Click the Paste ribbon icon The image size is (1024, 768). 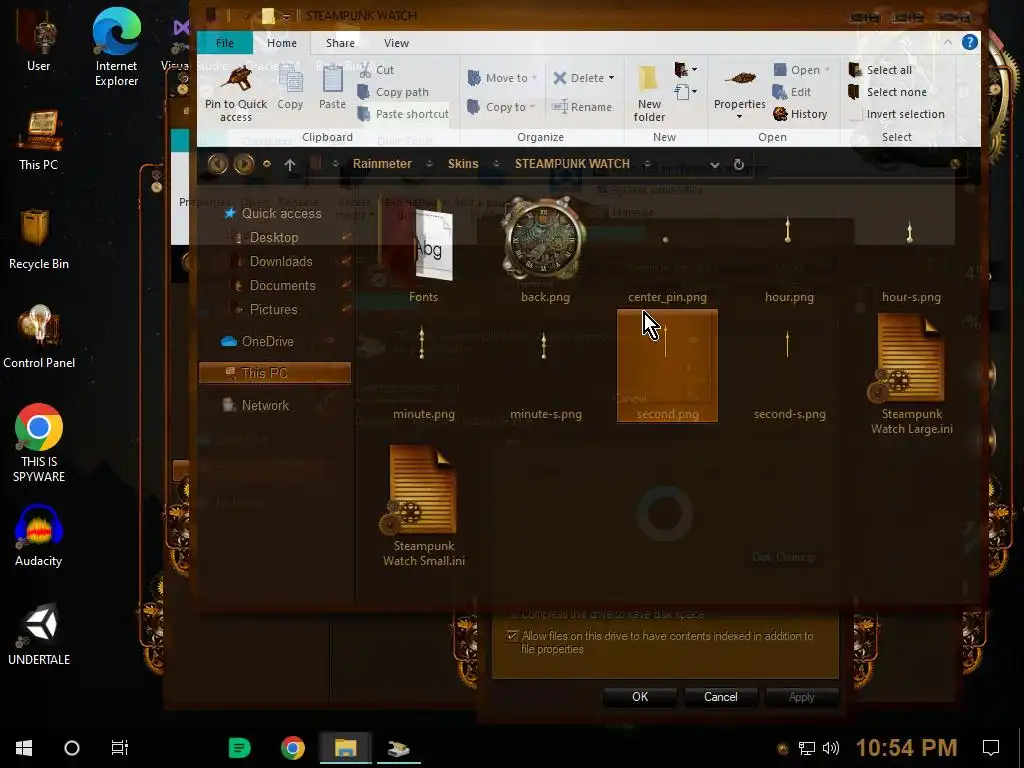pos(332,80)
